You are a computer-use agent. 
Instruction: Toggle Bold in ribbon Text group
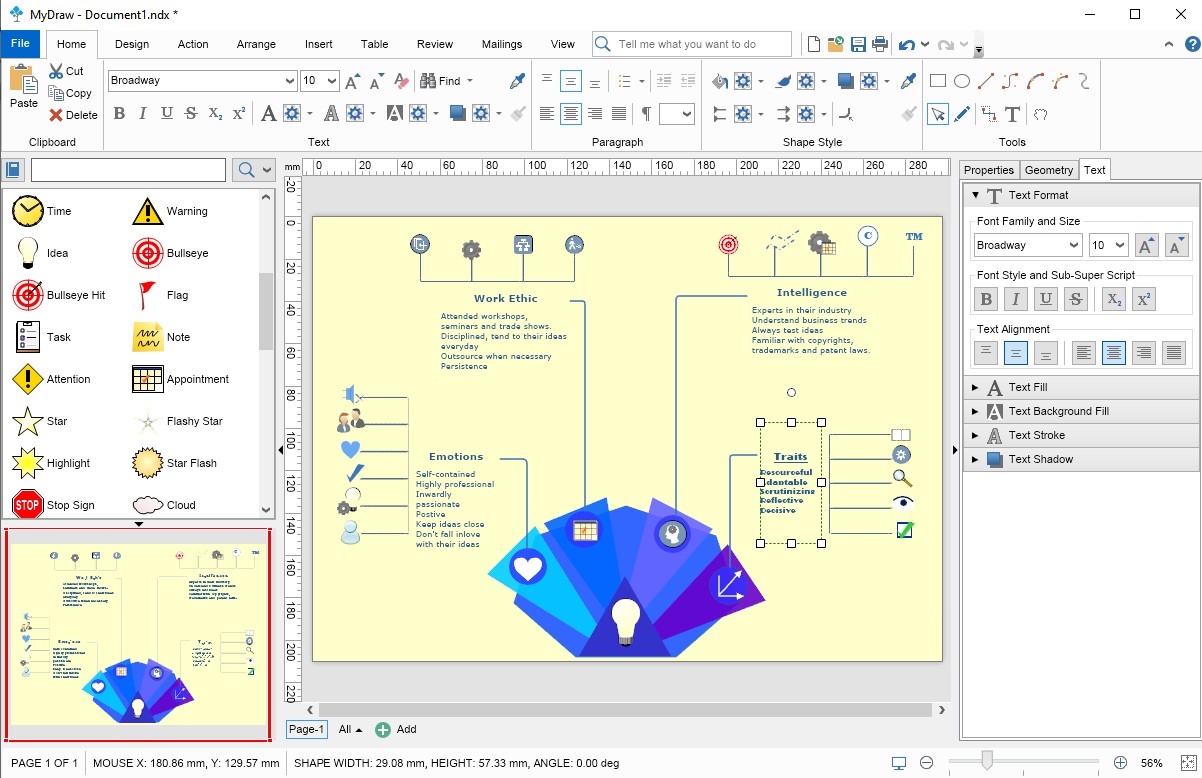click(119, 114)
